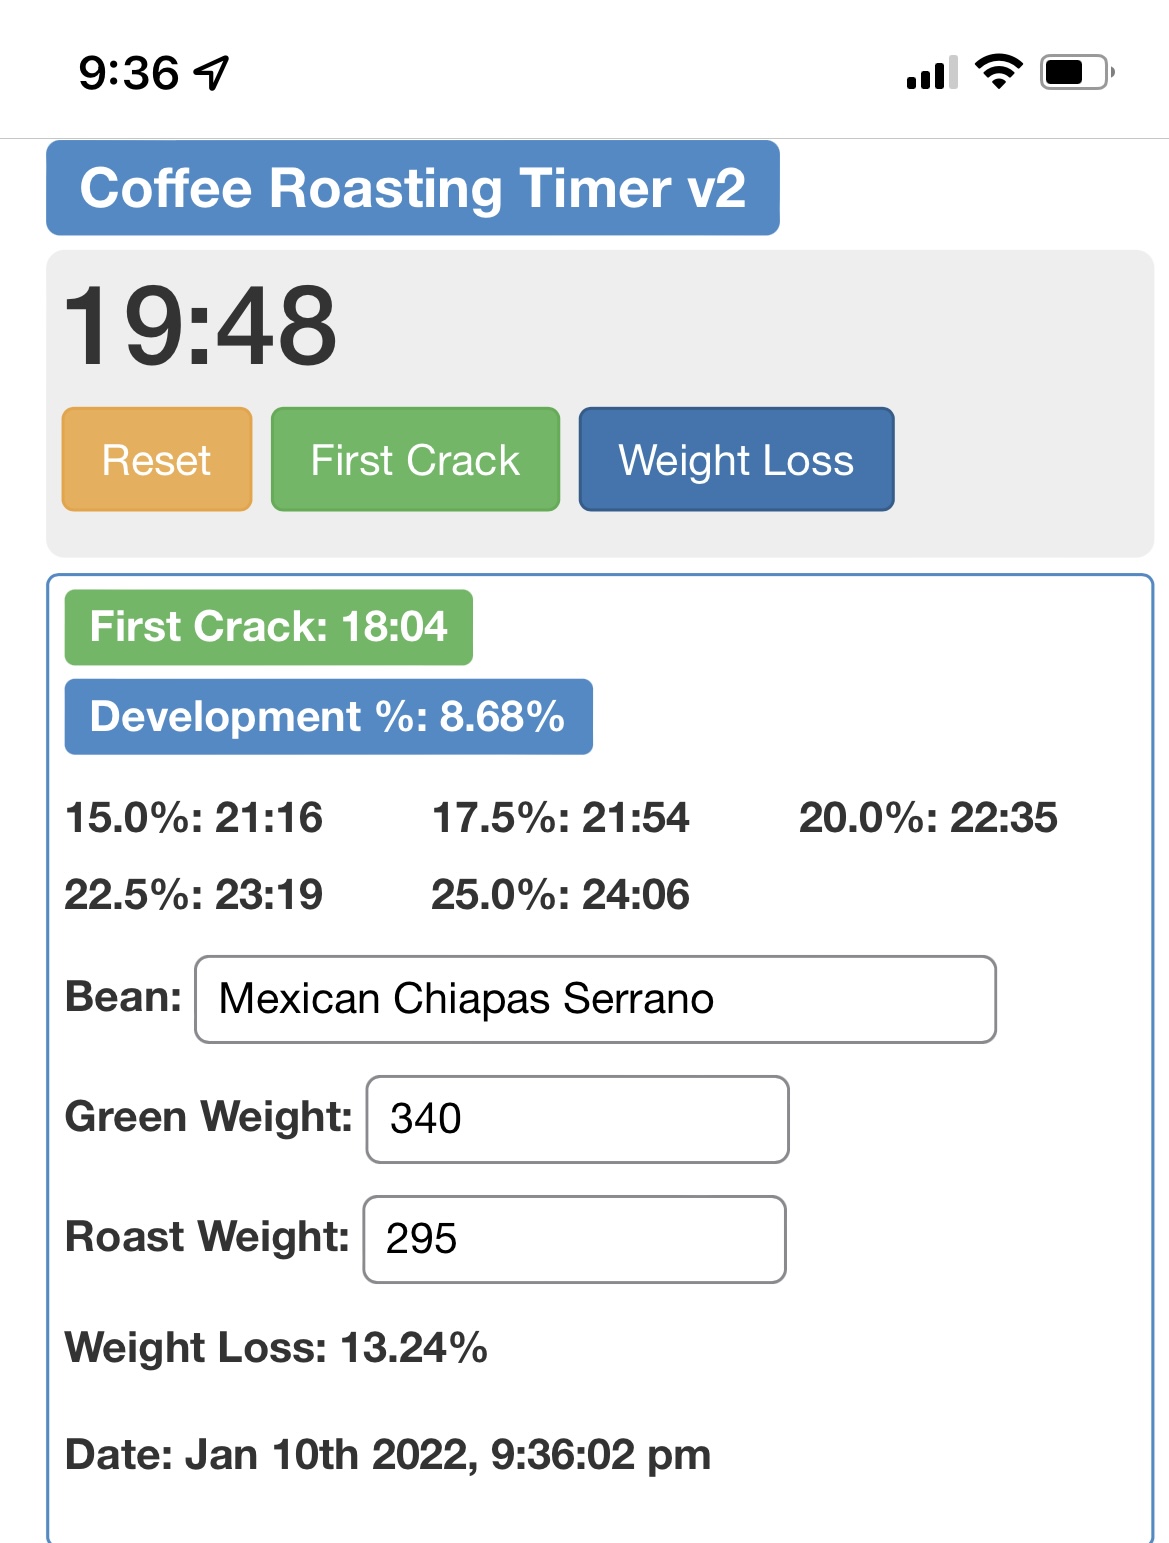1169x1543 pixels.
Task: Open the Coffee Roasting Timer v2 header
Action: [413, 188]
